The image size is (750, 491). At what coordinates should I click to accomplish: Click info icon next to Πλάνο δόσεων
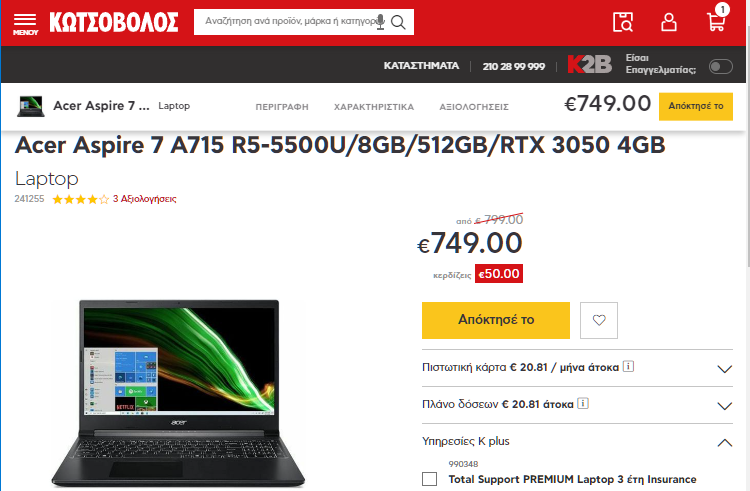click(x=583, y=404)
